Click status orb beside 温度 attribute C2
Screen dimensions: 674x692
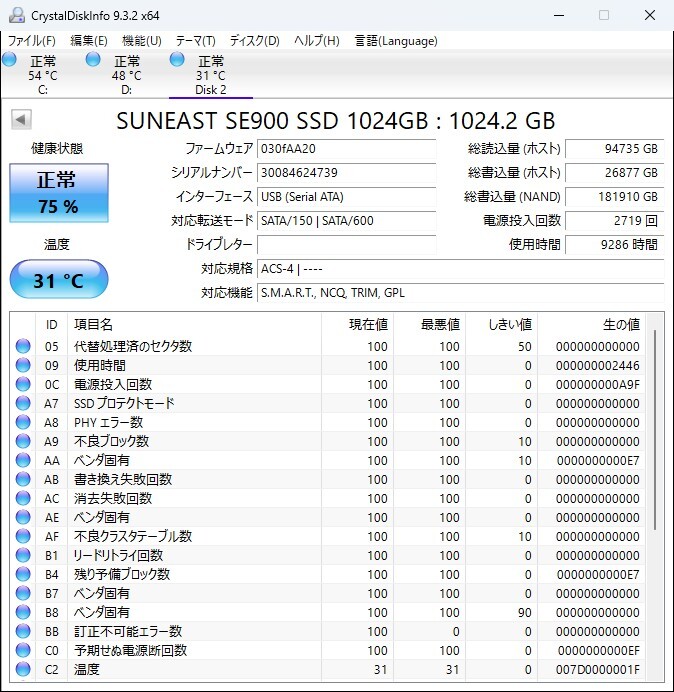click(23, 669)
